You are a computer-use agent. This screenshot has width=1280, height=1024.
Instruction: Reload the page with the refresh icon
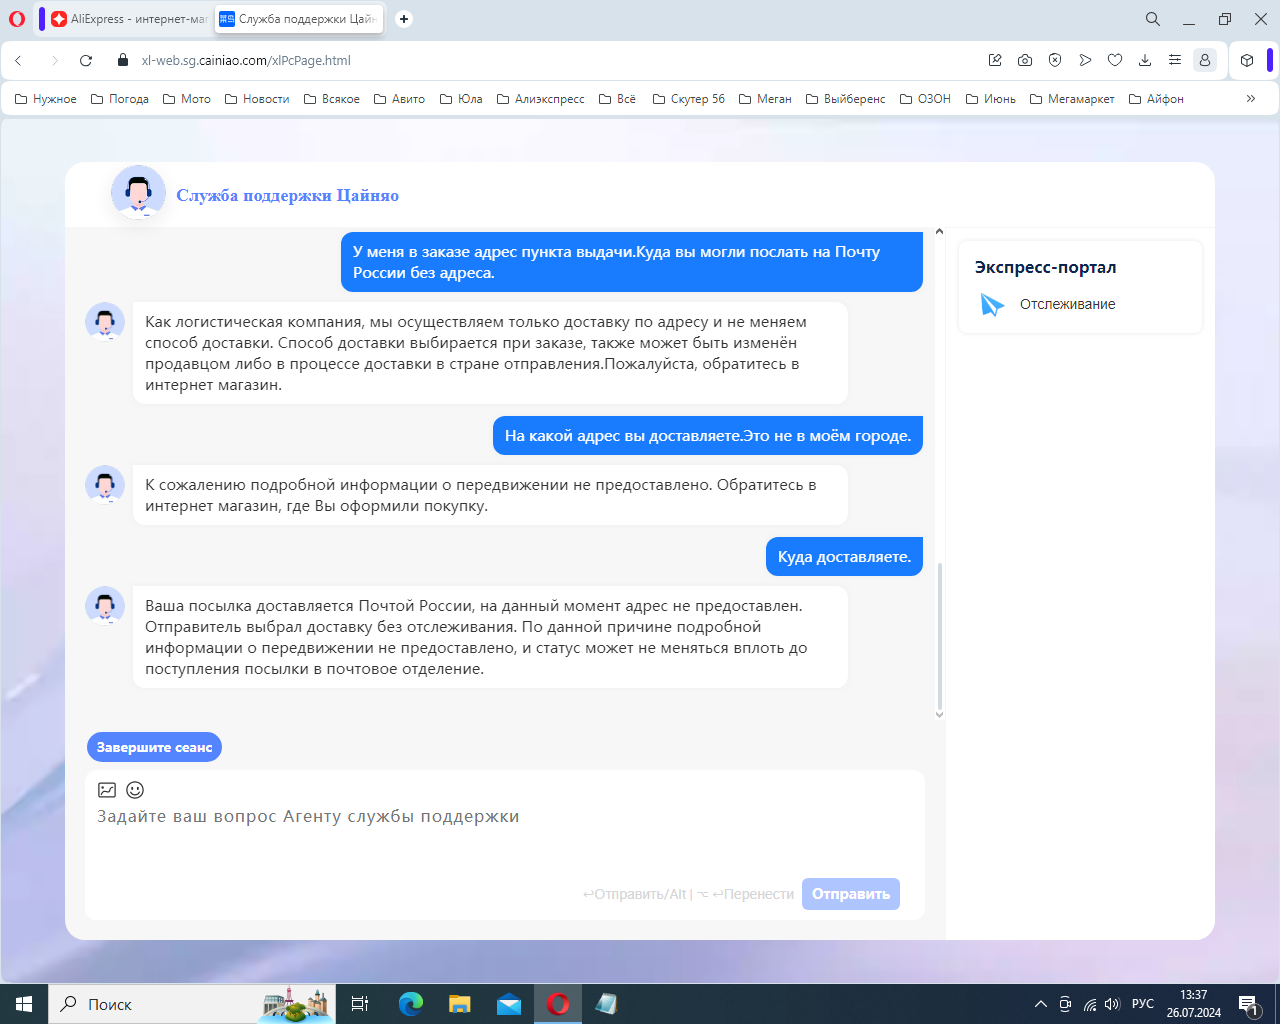(86, 61)
